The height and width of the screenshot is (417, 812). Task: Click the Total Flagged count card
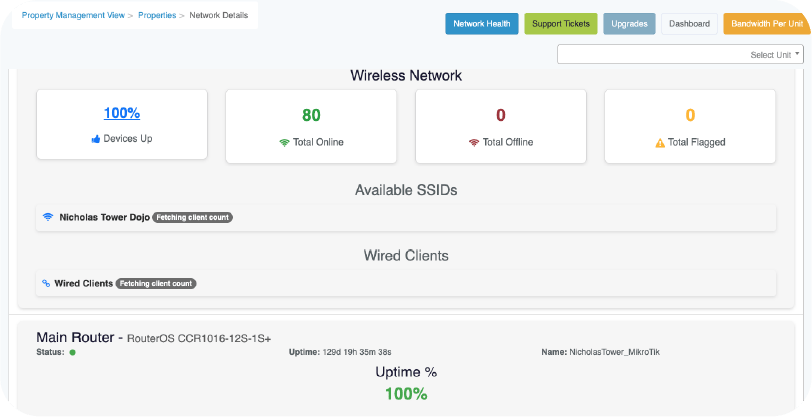690,126
